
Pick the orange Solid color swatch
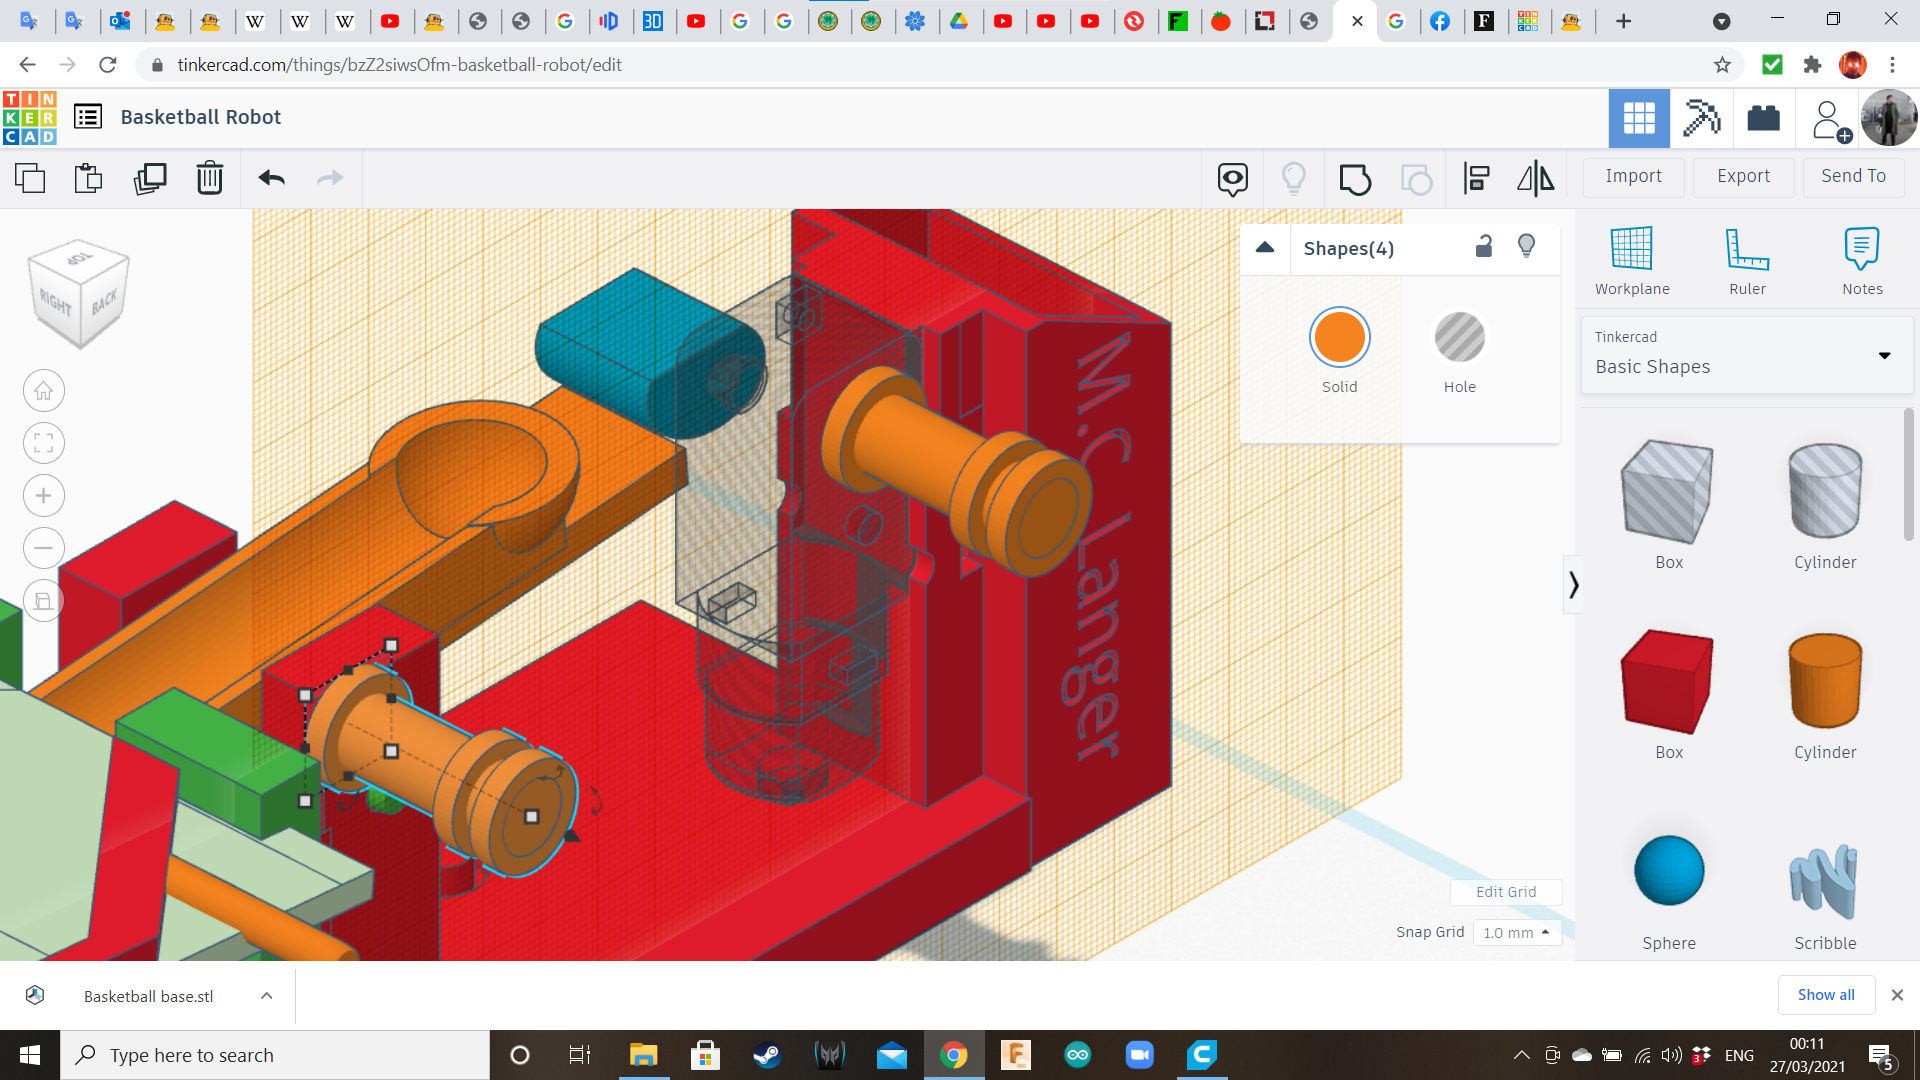pos(1339,338)
